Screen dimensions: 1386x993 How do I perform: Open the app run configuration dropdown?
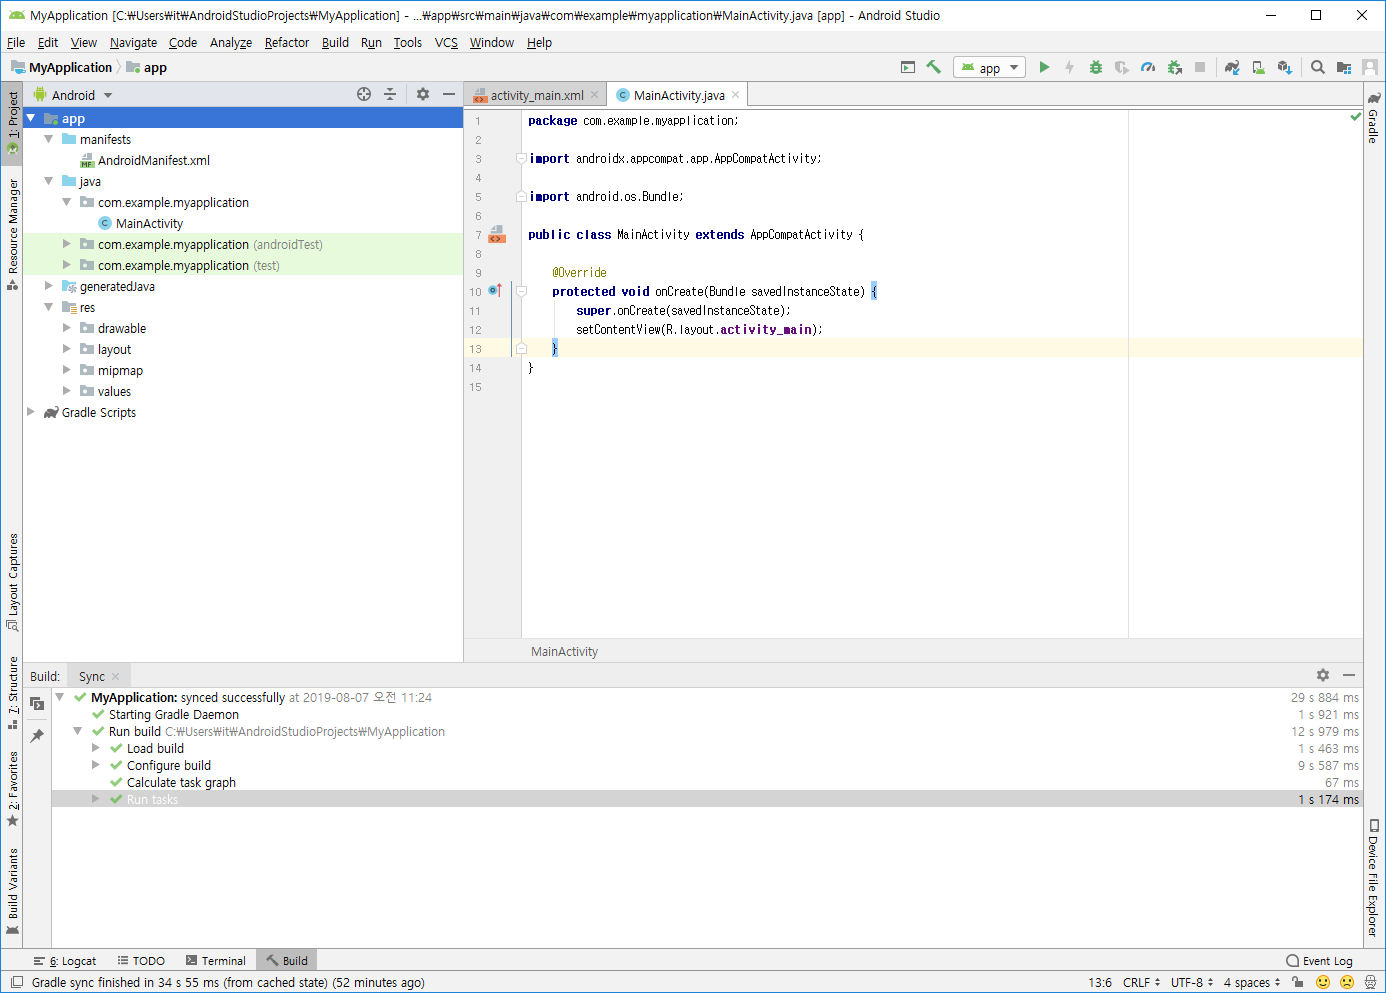[989, 67]
